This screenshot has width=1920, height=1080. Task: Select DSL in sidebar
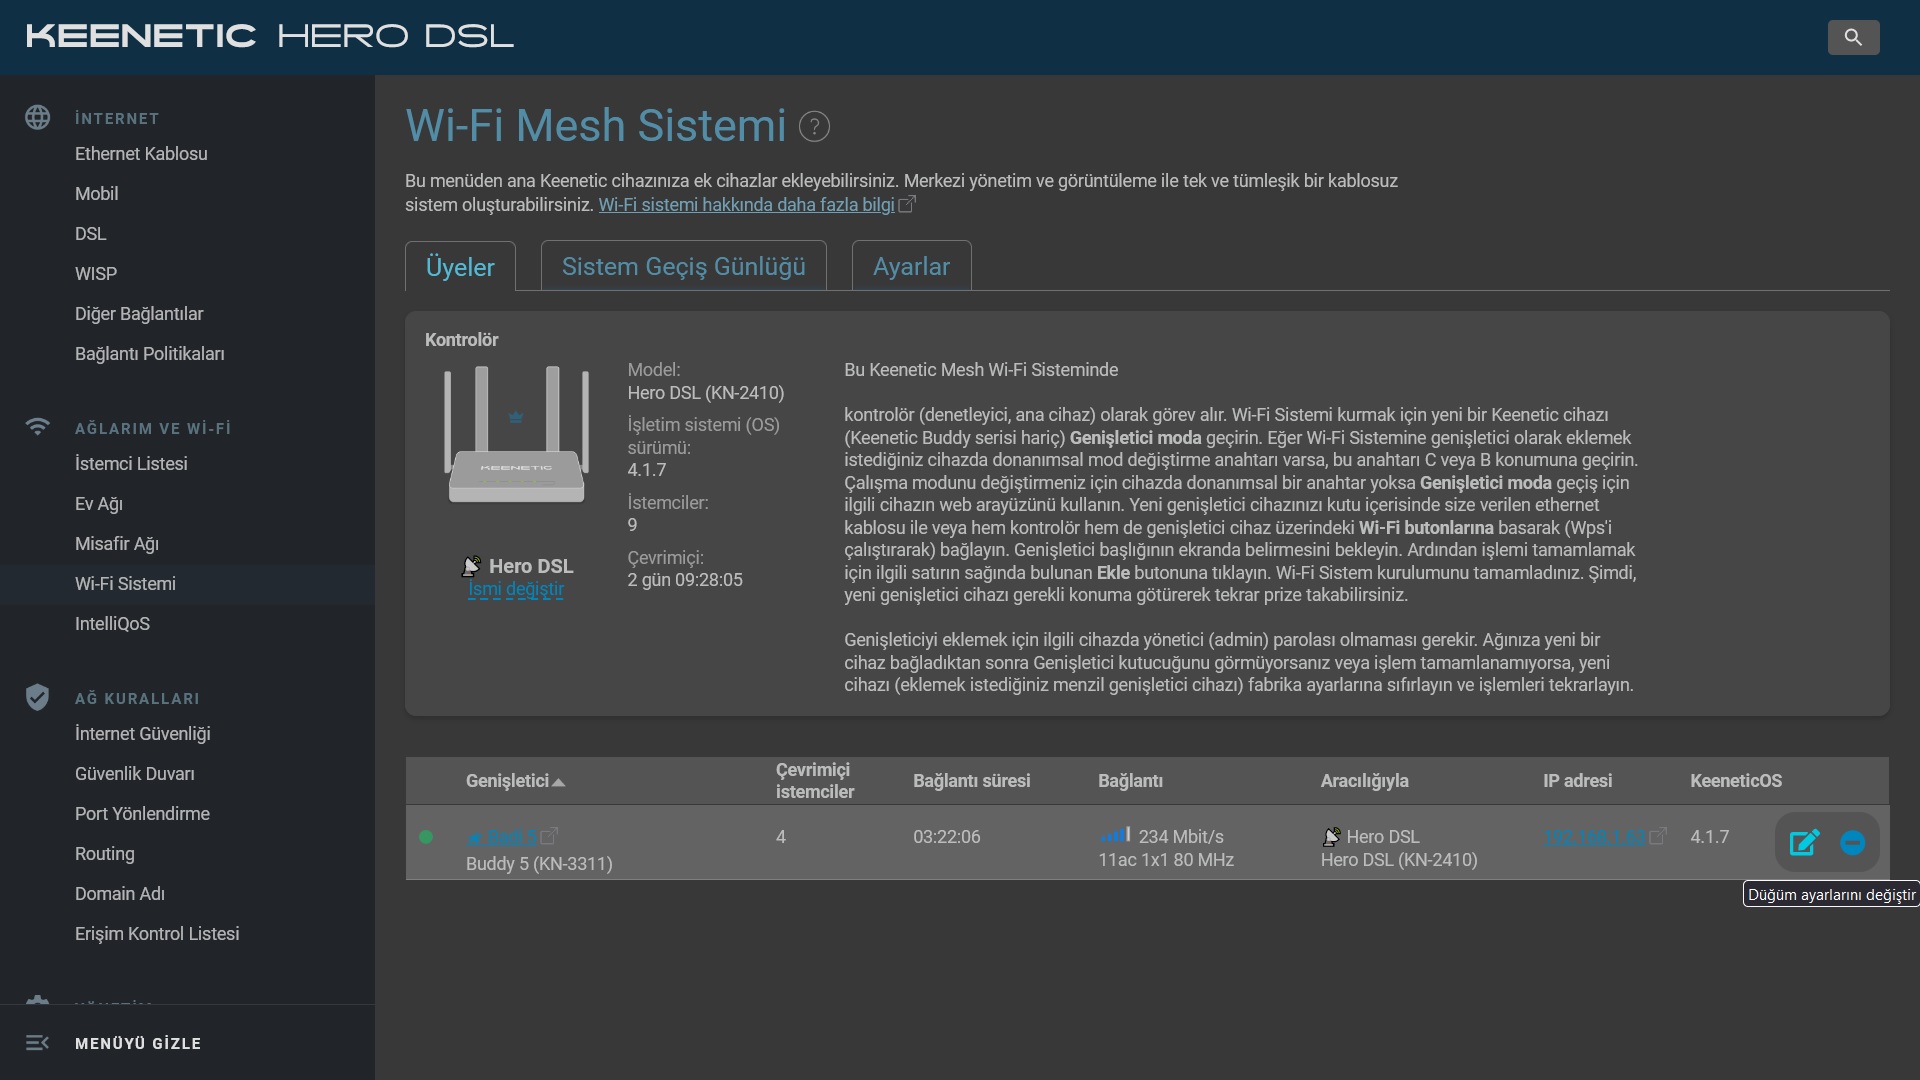[x=90, y=234]
